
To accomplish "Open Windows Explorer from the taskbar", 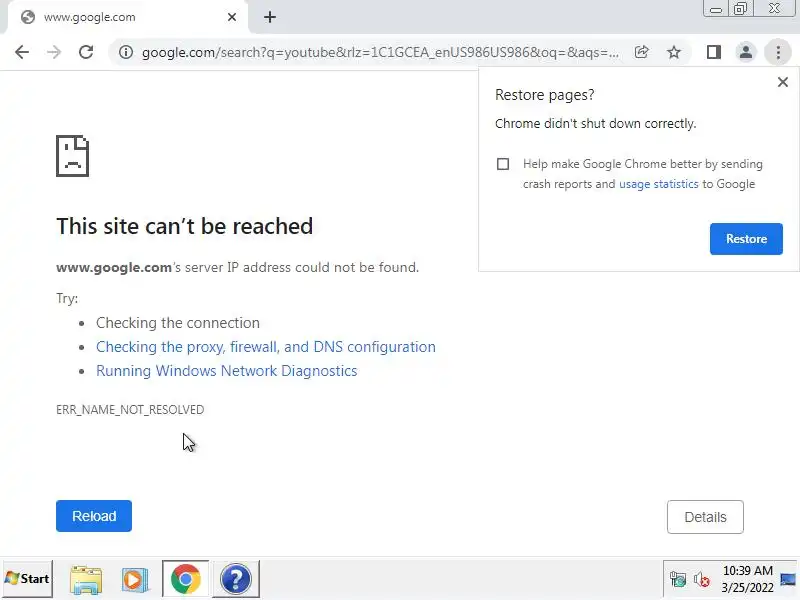I will [86, 579].
